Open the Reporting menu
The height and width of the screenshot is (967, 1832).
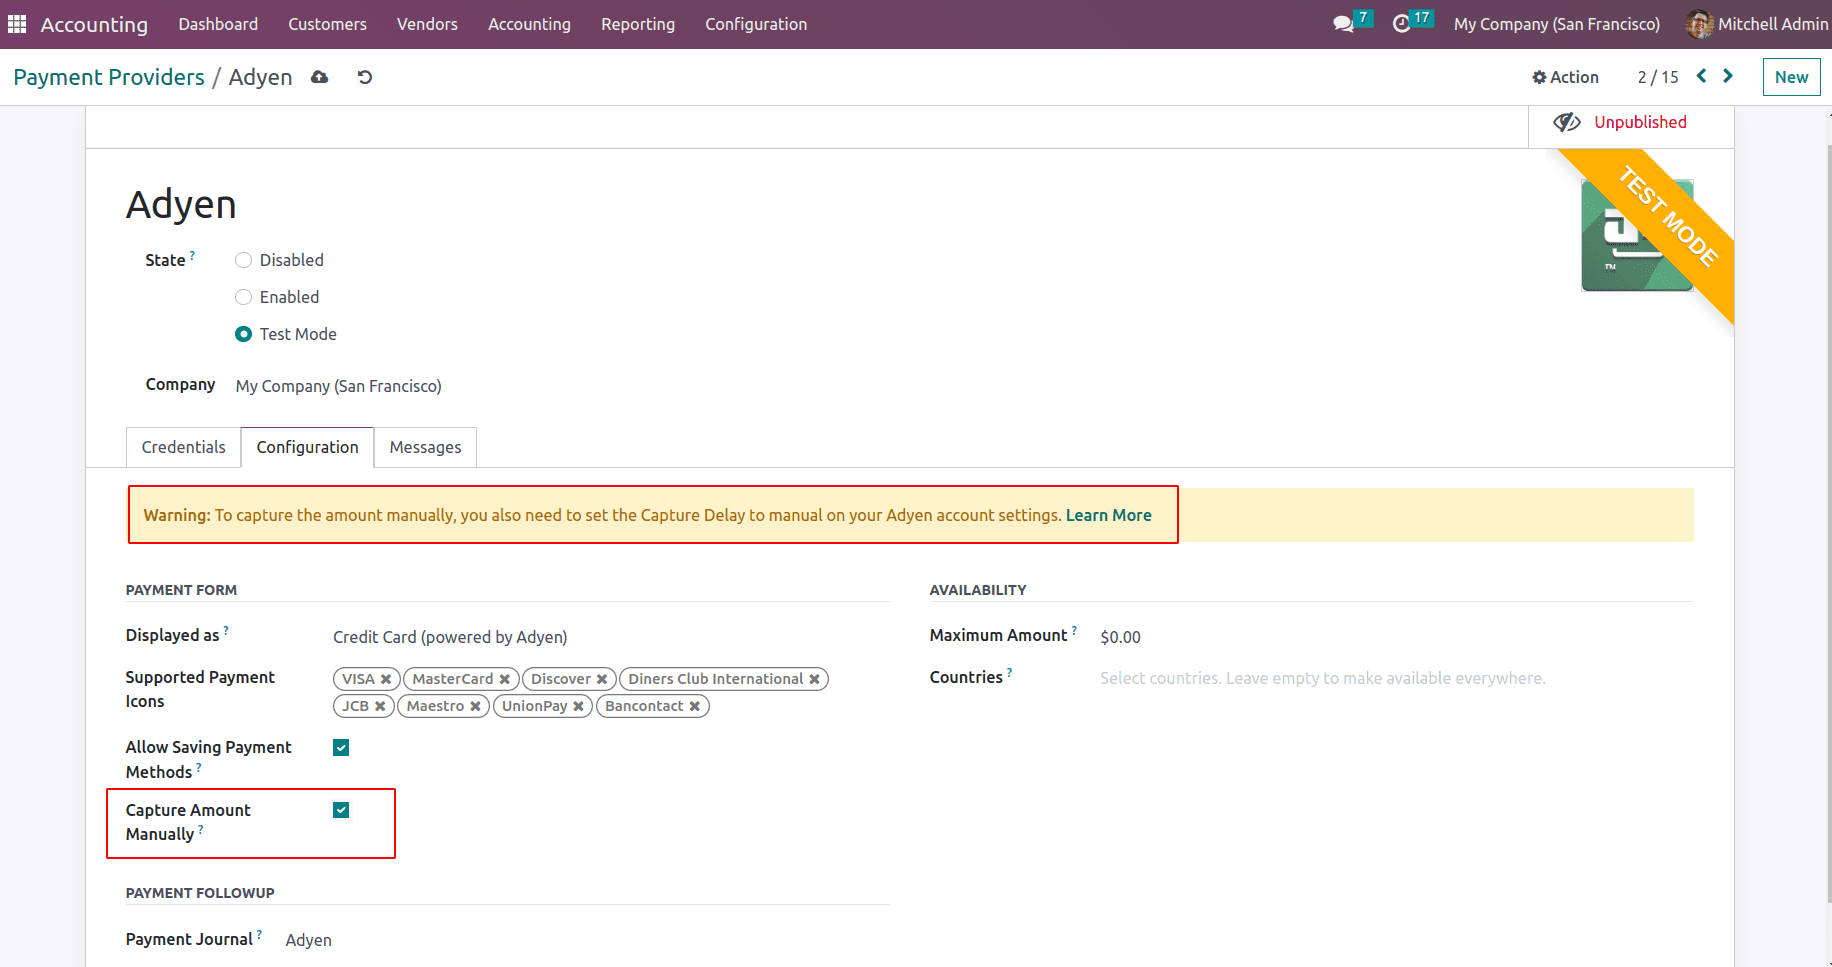point(638,24)
